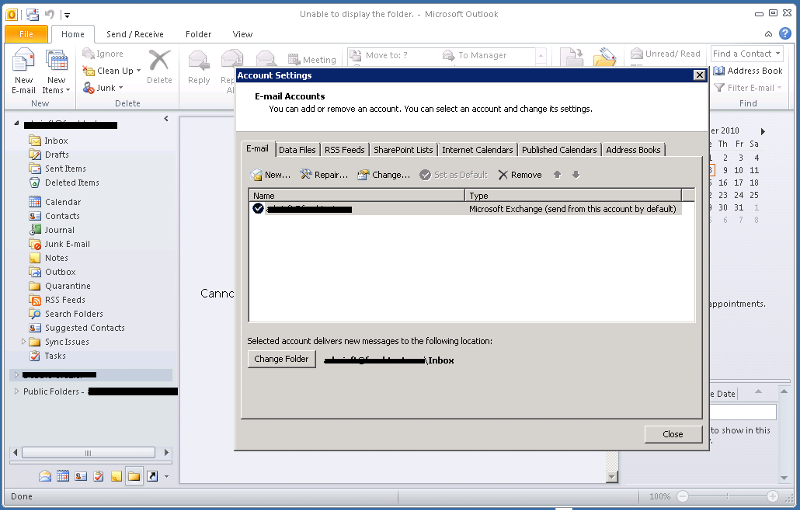The image size is (800, 510).
Task: Click Mail icon in navigation bar
Action: pyautogui.click(x=45, y=476)
